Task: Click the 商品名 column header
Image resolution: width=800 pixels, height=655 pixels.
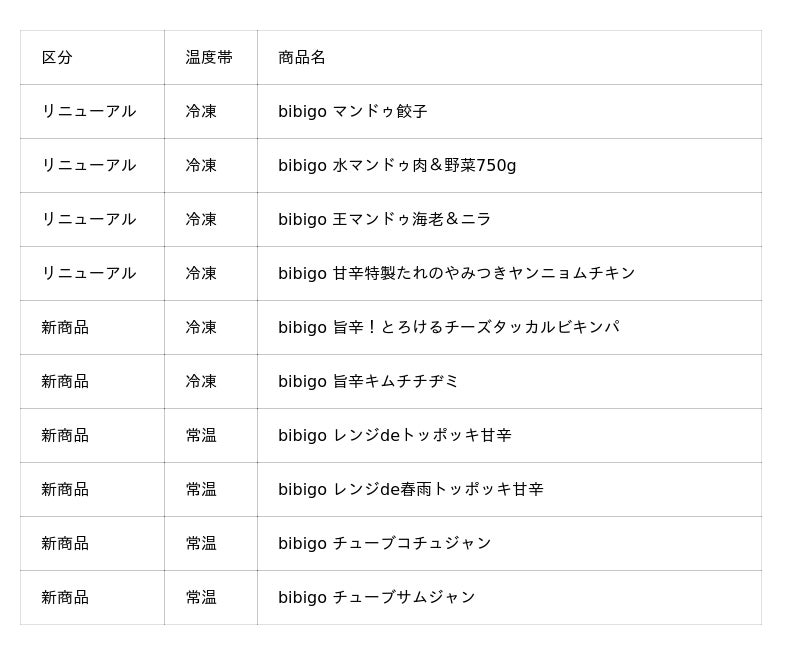Action: (302, 57)
